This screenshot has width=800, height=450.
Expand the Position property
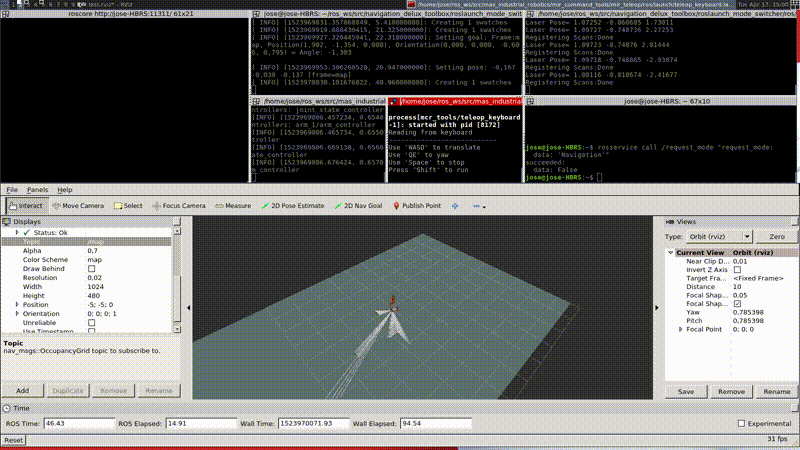coord(17,305)
